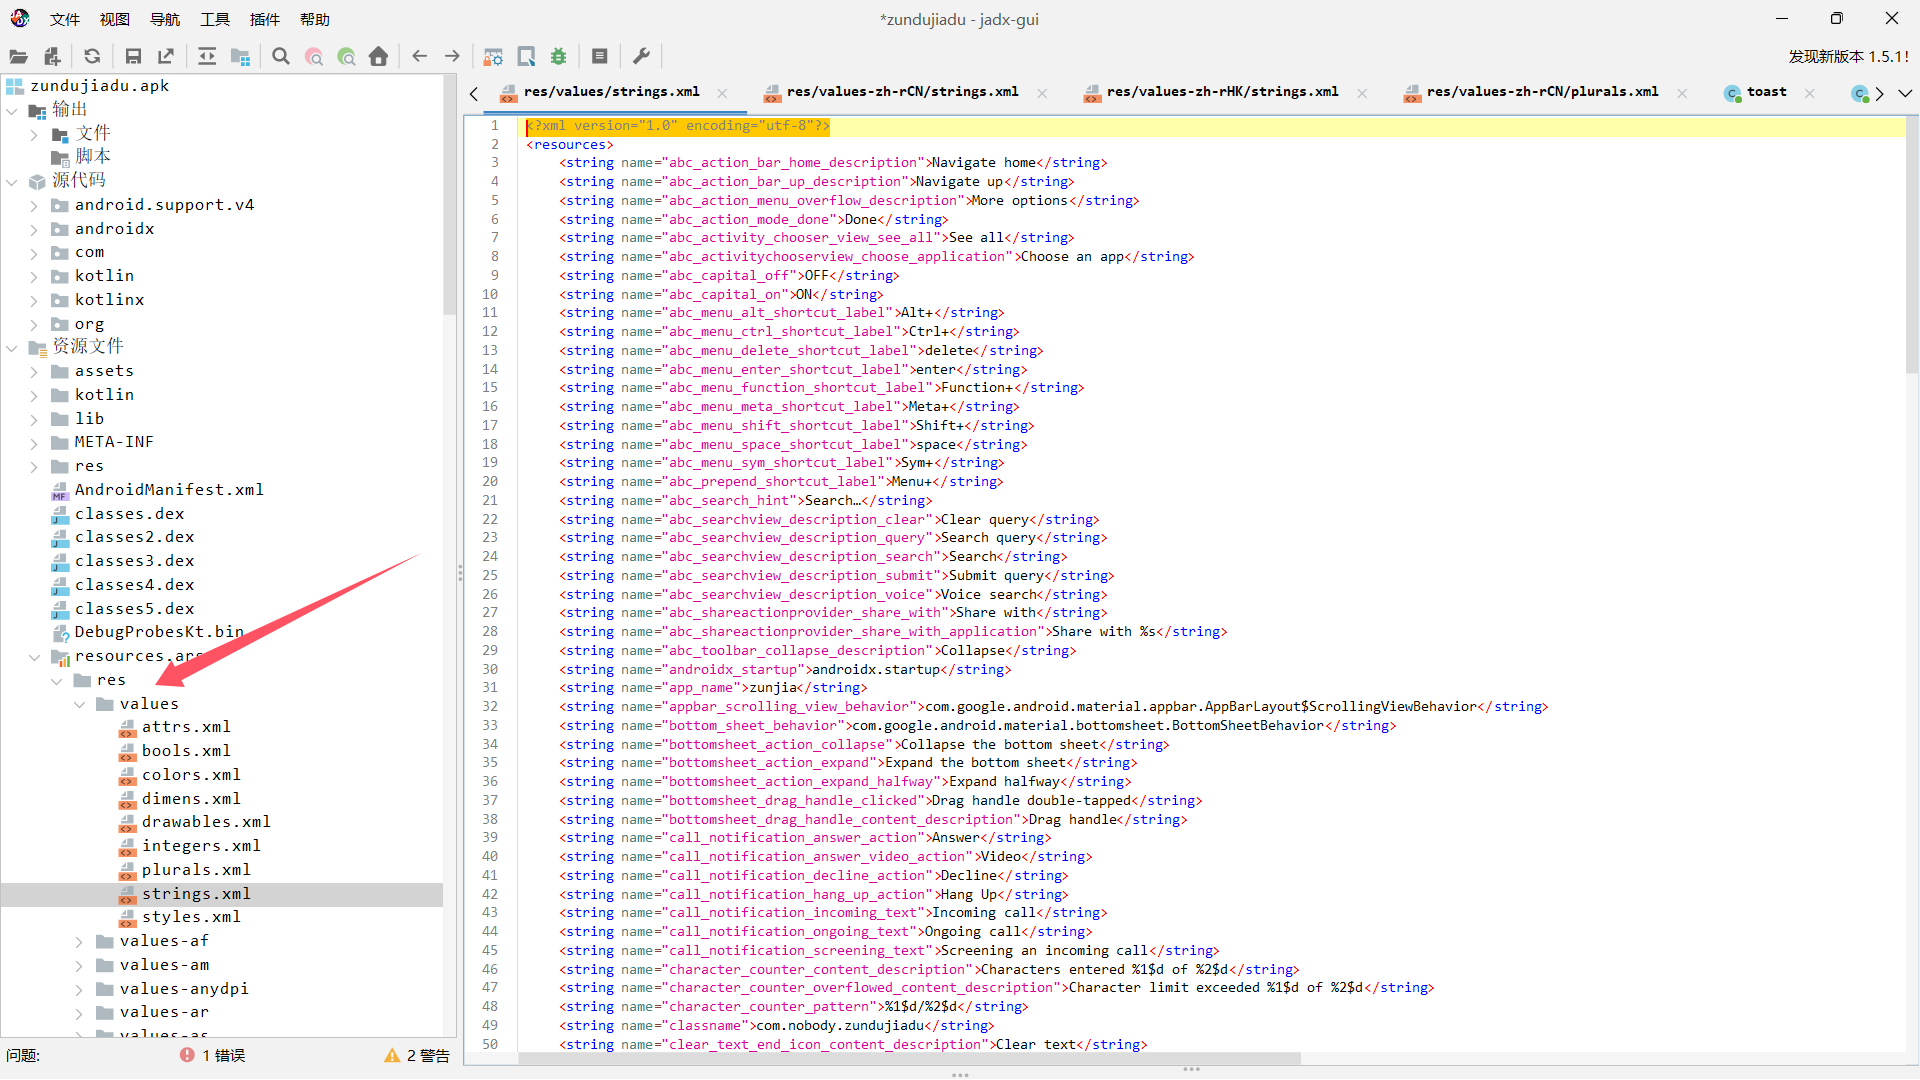
Task: Select colors.xml in the tree
Action: pyautogui.click(x=190, y=775)
